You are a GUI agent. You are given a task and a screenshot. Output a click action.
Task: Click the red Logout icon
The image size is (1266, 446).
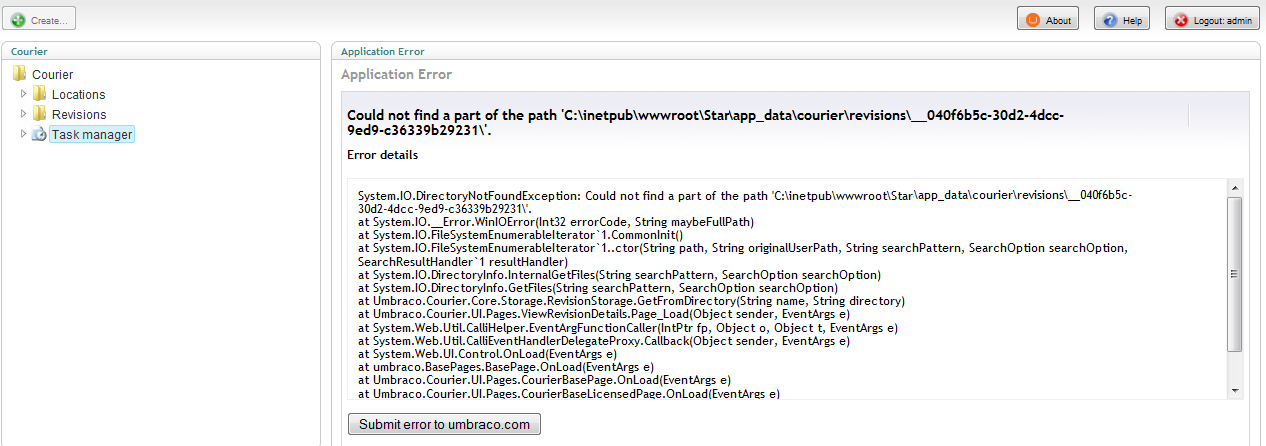(x=1181, y=20)
